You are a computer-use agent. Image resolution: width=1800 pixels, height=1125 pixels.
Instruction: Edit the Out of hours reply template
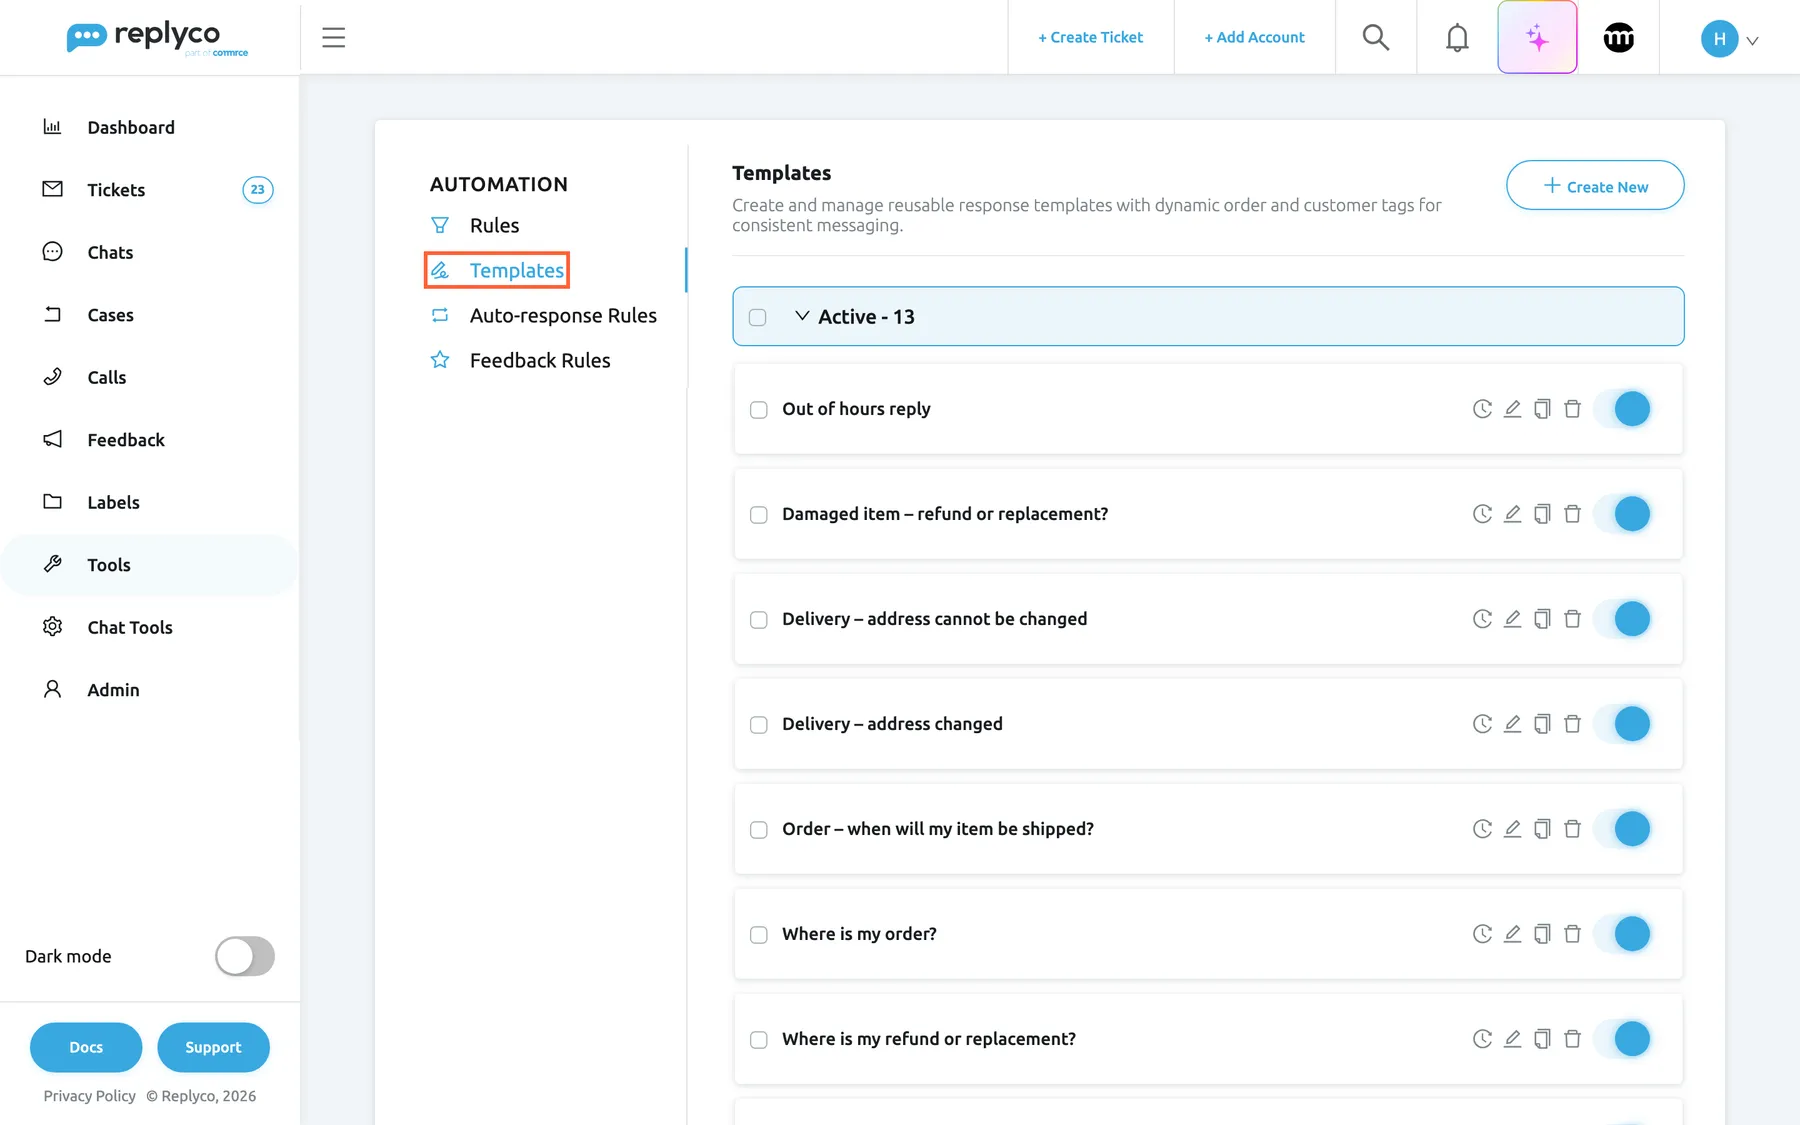coord(1512,409)
